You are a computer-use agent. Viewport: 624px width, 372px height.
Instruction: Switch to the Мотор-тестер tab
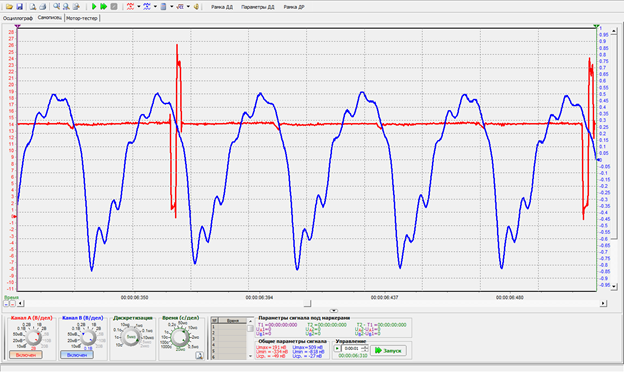(x=82, y=18)
